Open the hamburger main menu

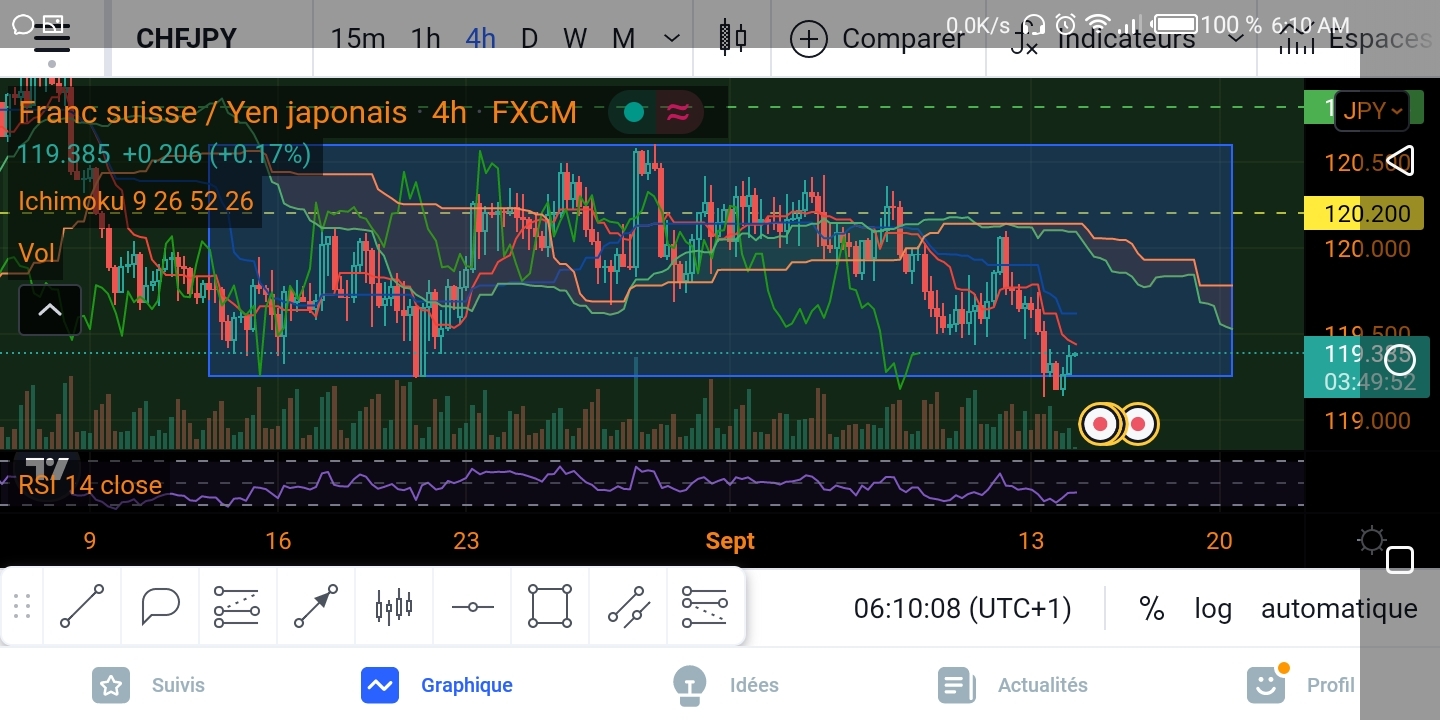pos(52,39)
